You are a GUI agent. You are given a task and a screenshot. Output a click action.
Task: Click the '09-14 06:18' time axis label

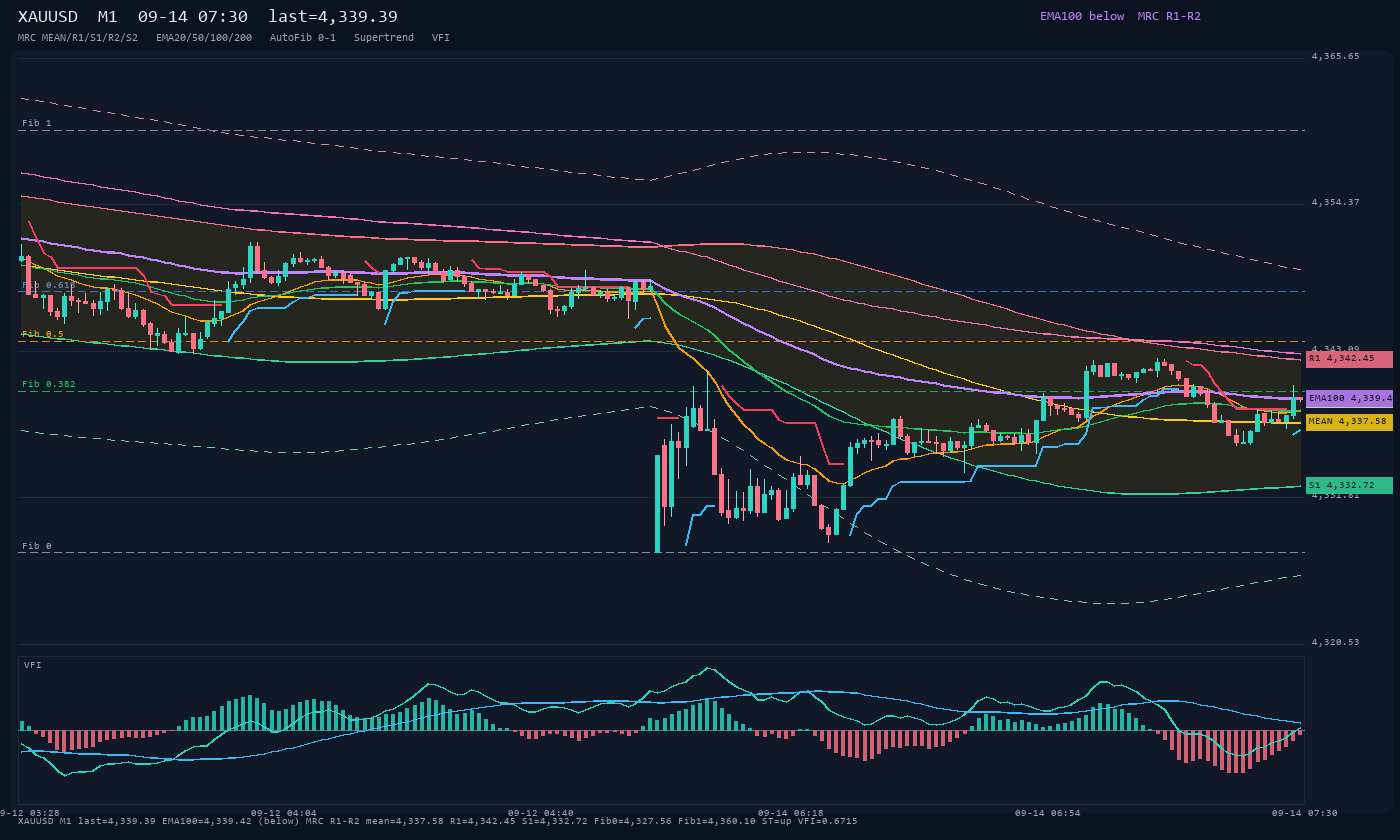791,813
